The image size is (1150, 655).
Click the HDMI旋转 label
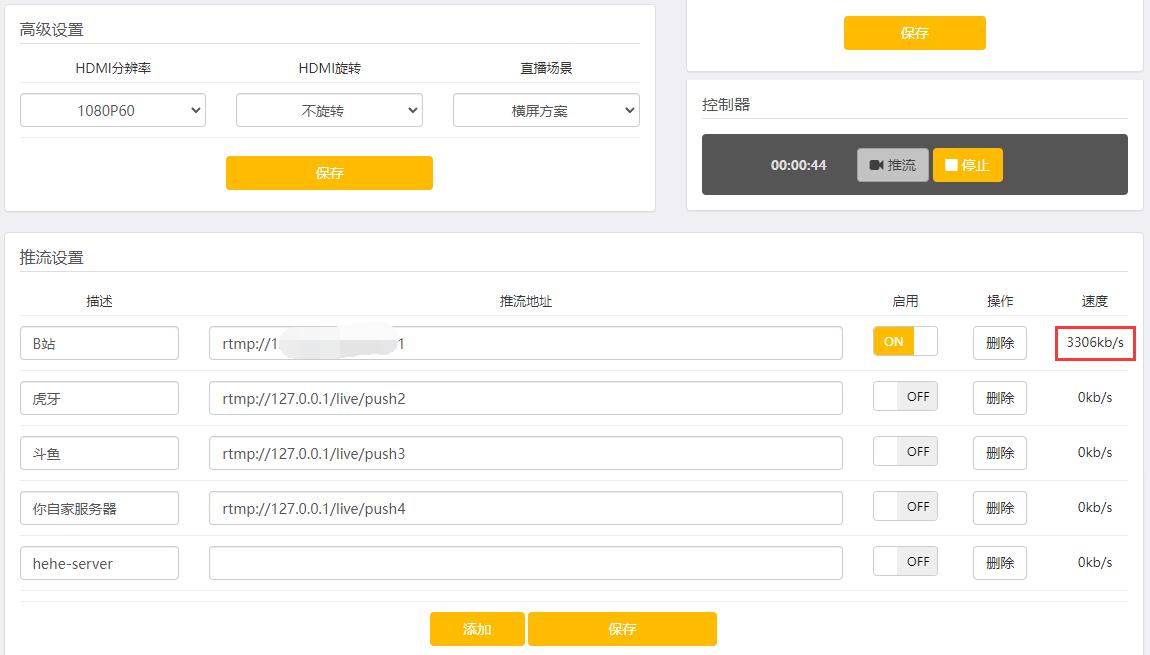329,68
